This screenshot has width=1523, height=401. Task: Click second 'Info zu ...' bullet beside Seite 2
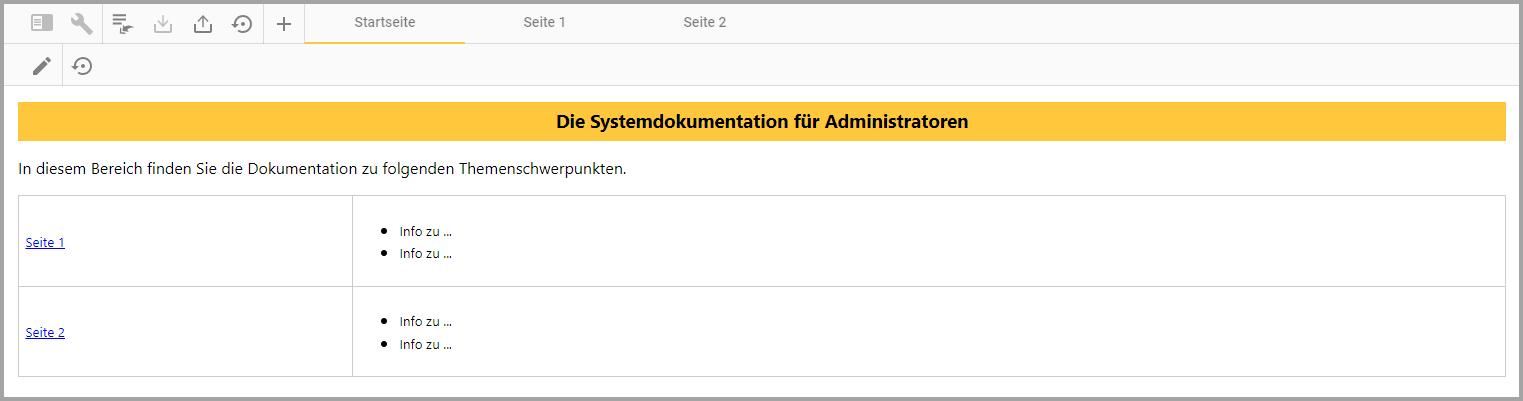(x=425, y=344)
